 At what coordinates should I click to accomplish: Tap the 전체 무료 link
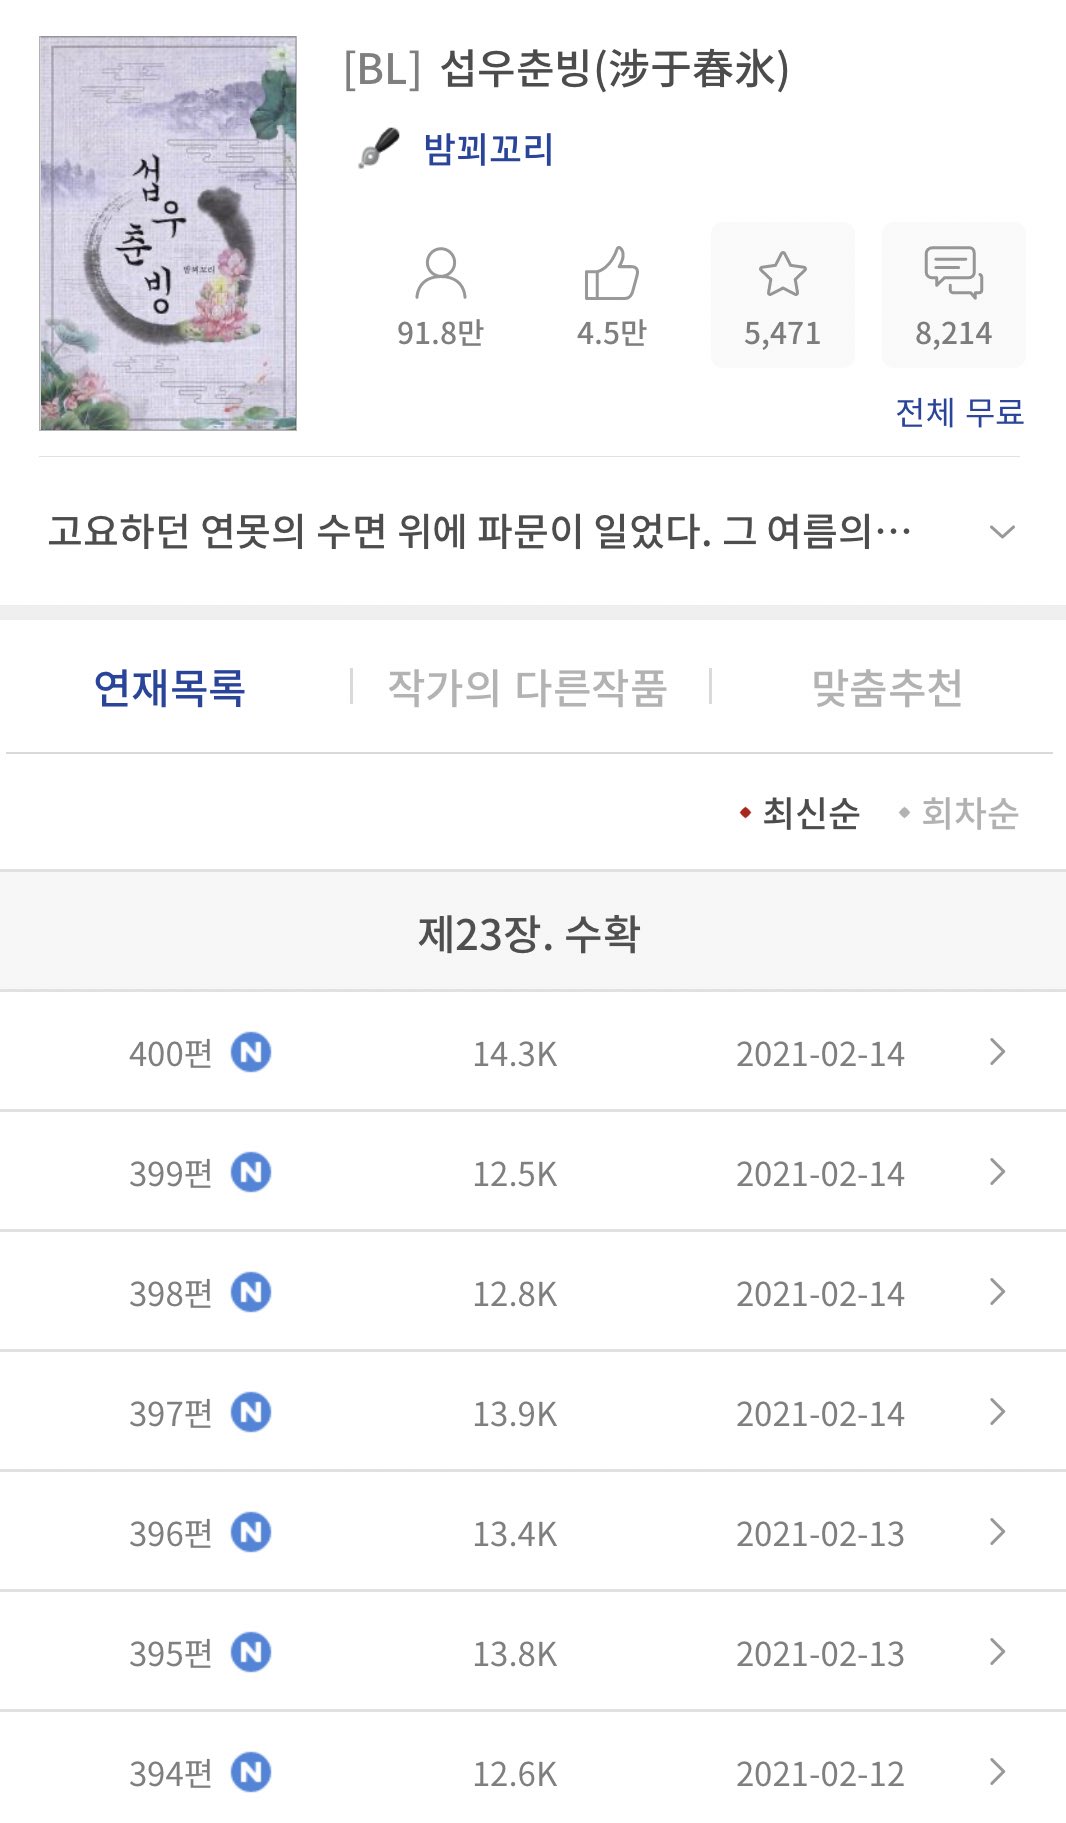959,412
